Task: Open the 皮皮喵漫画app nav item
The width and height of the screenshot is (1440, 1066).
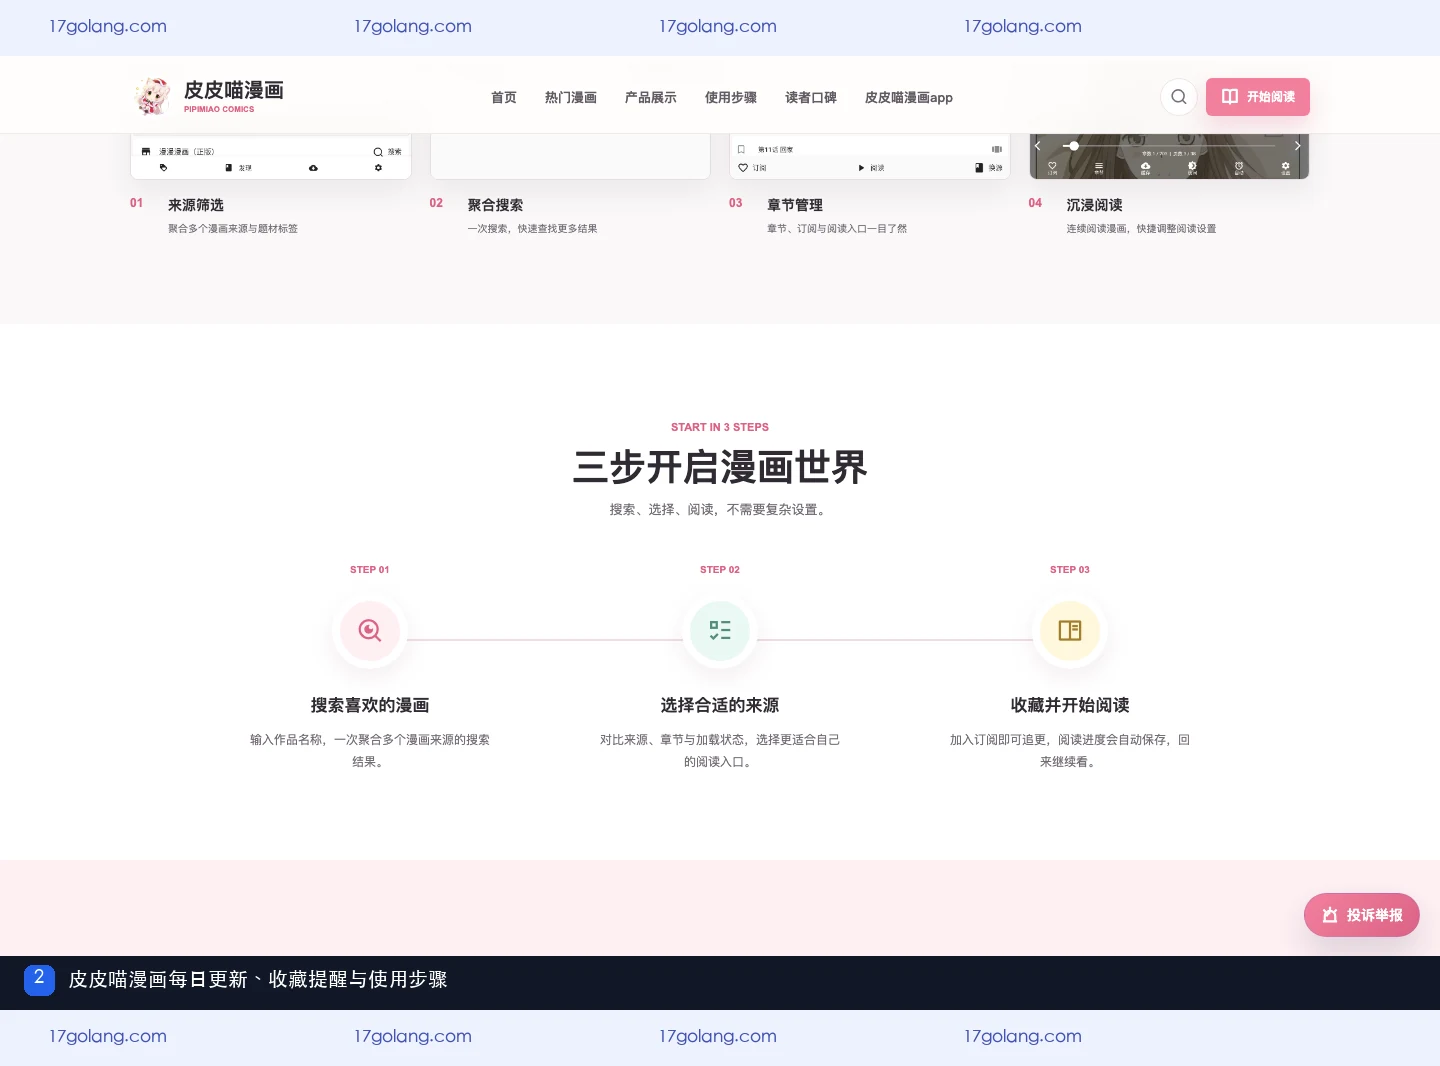Action: click(909, 97)
